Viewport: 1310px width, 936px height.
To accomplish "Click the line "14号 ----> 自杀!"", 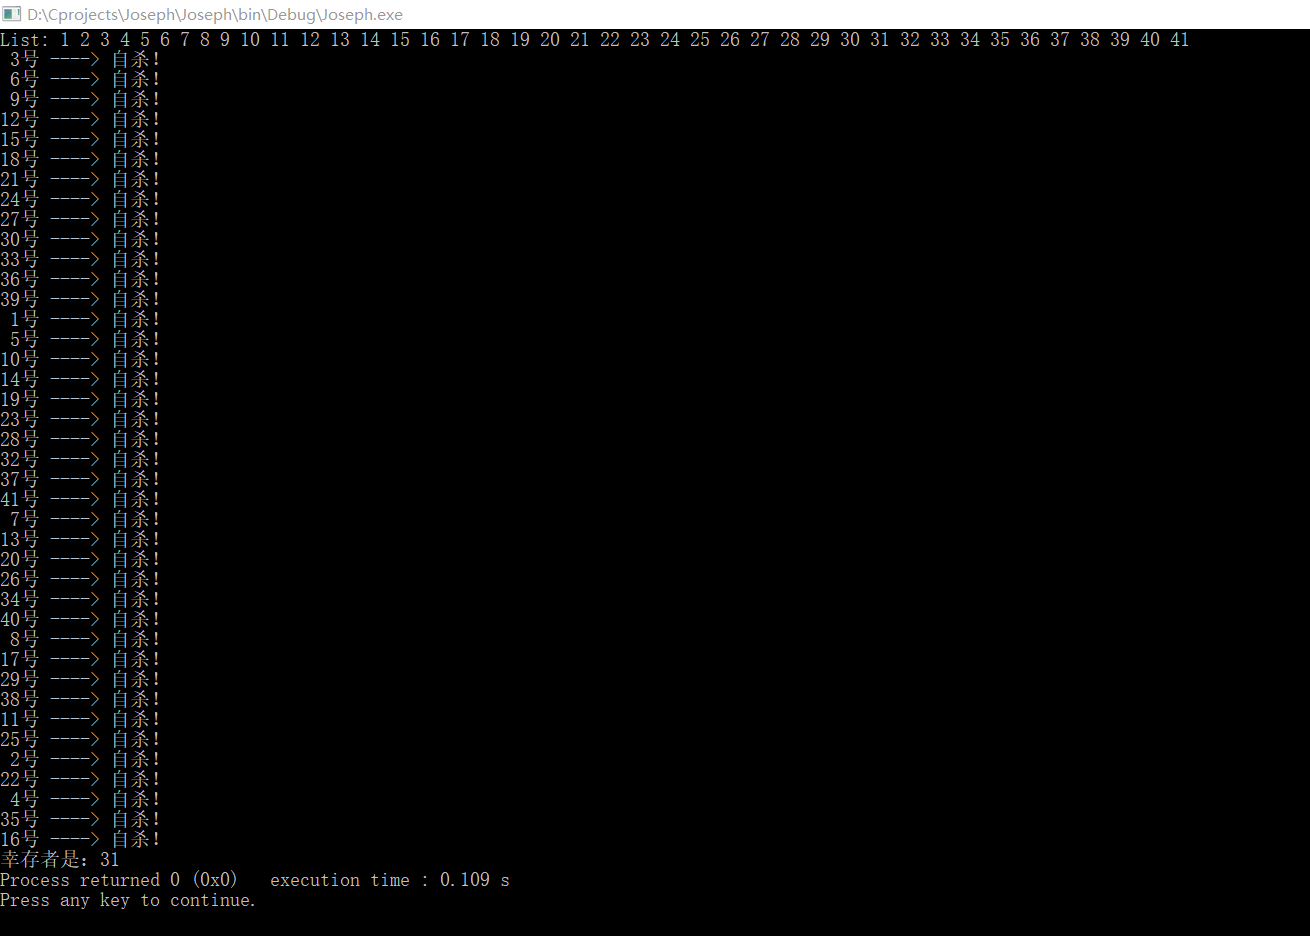I will (80, 379).
